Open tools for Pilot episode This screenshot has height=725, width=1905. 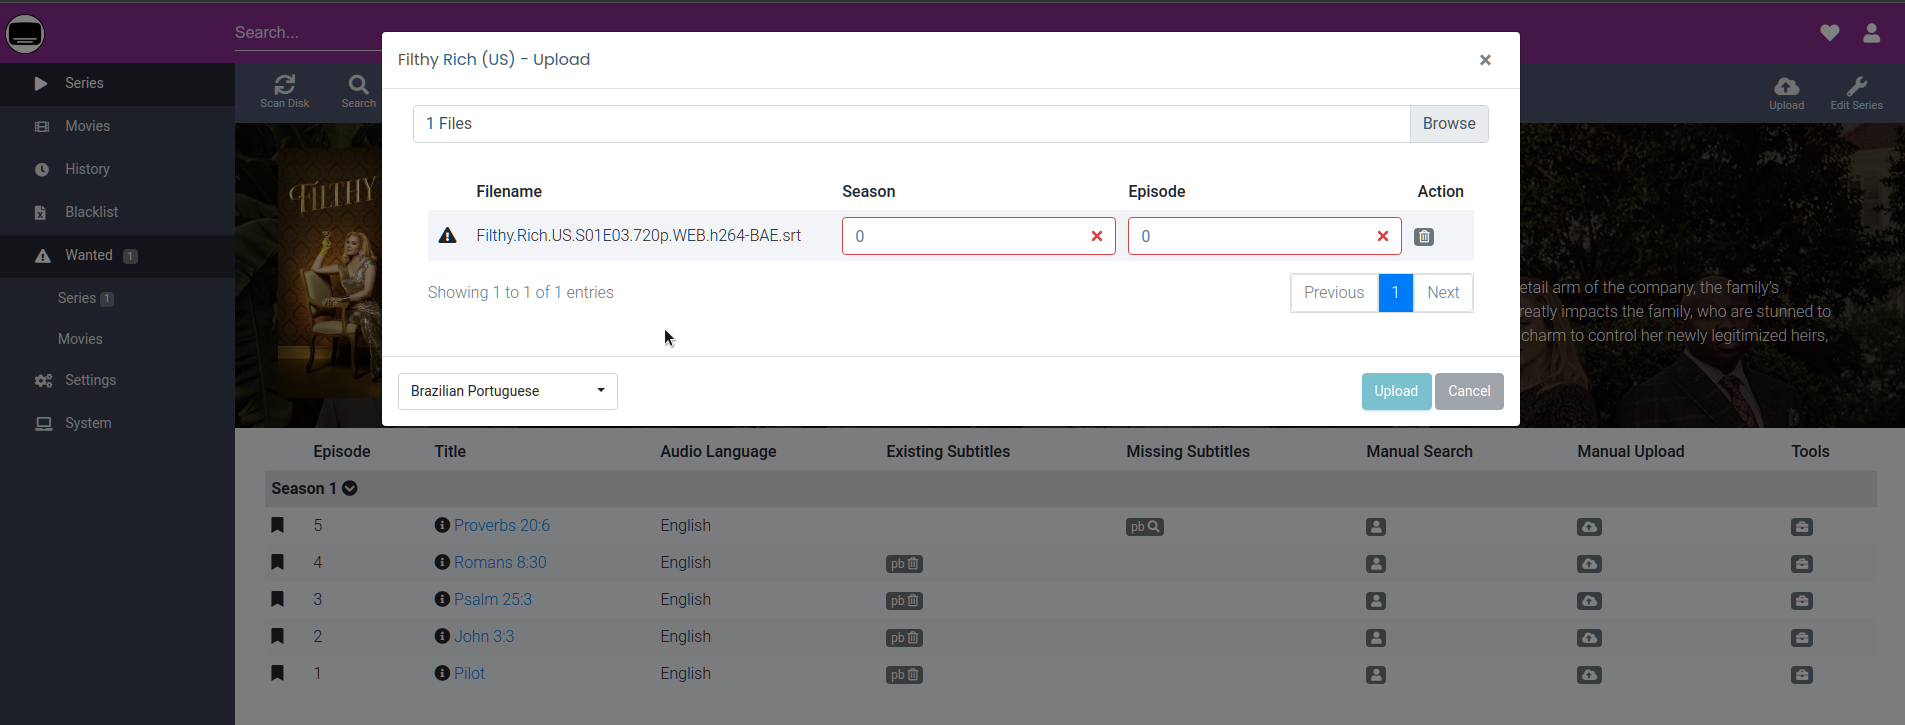pyautogui.click(x=1802, y=675)
